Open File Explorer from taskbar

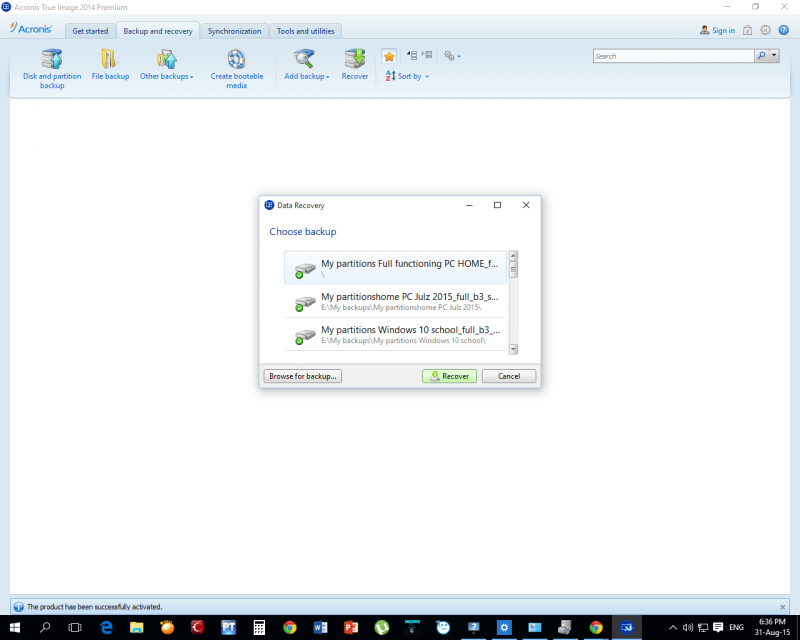136,627
